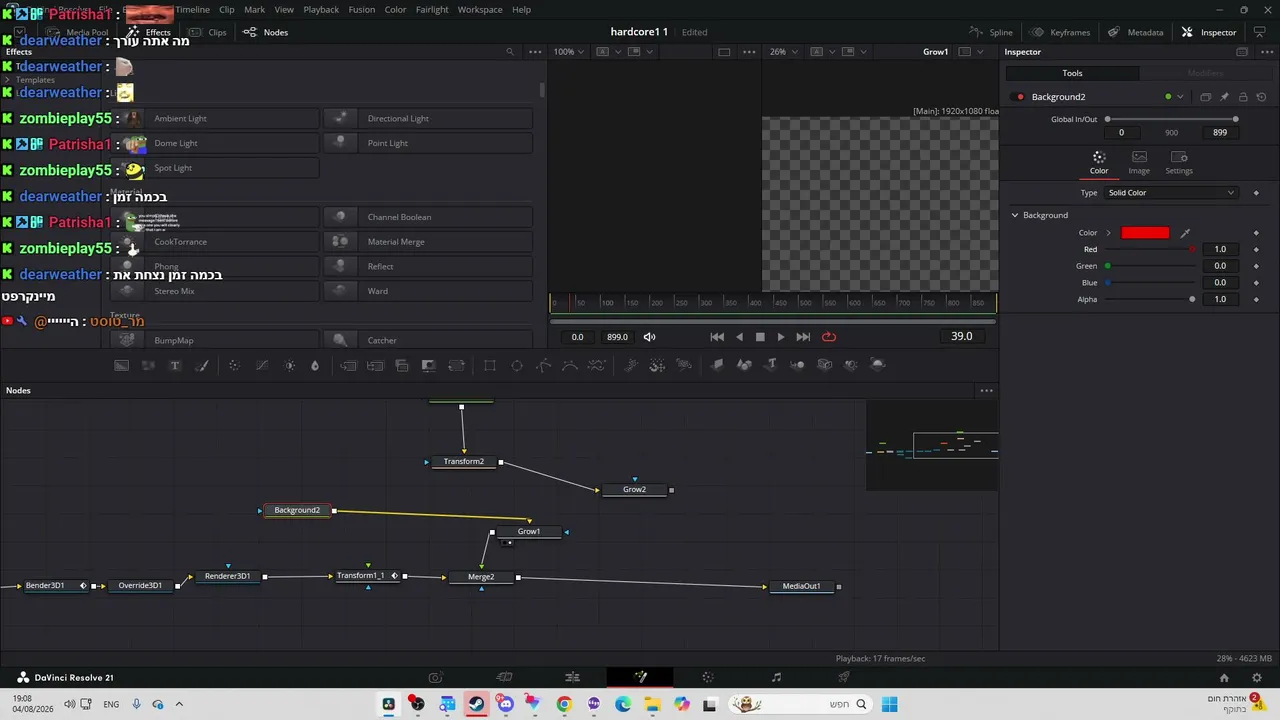1280x720 pixels.
Task: Open Inspector panel options (three dots)
Action: 1268,52
